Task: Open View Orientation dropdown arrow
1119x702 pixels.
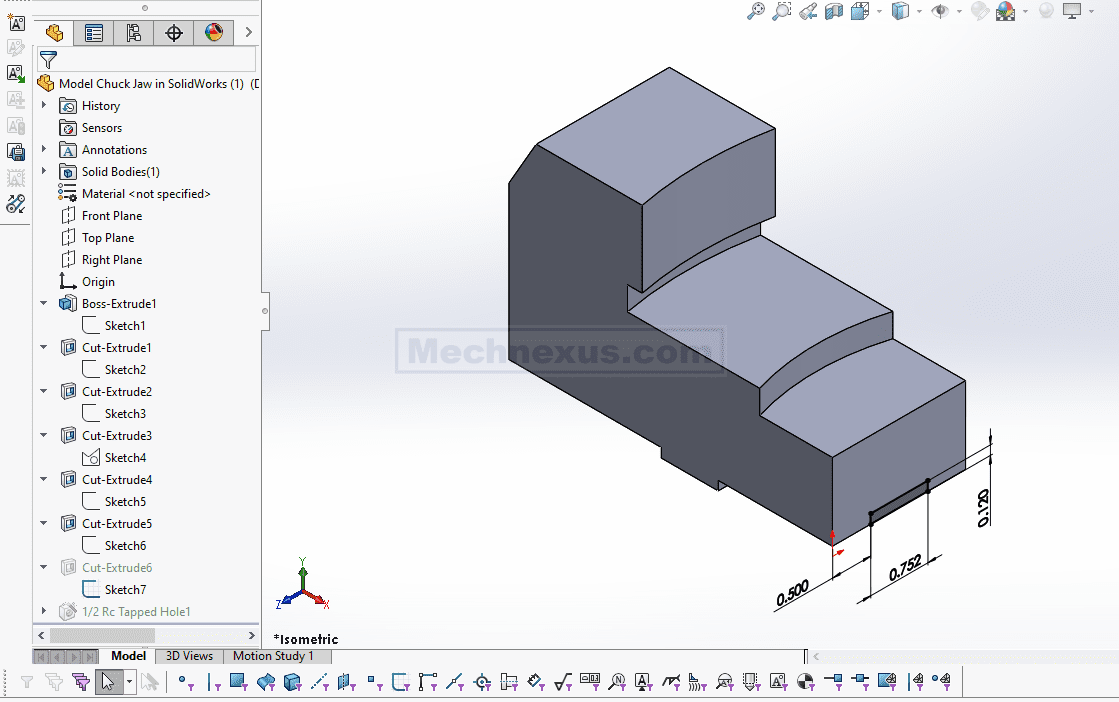Action: click(x=879, y=11)
